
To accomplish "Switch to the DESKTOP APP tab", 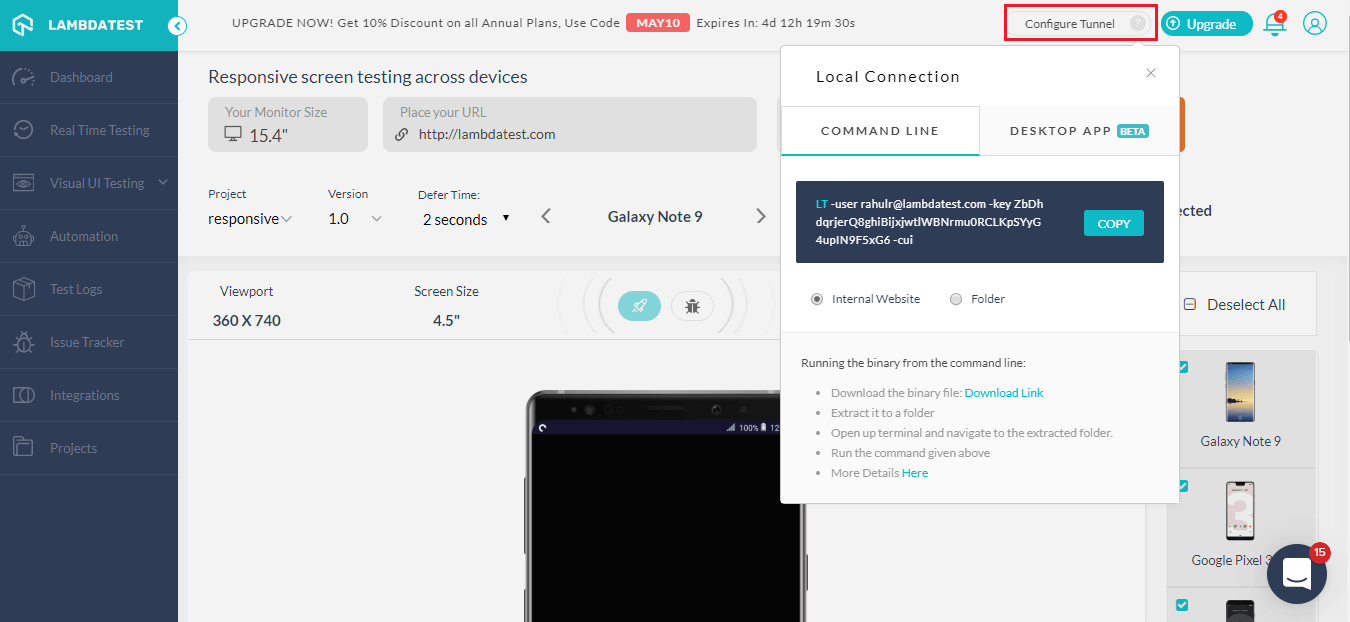I will pyautogui.click(x=1079, y=130).
